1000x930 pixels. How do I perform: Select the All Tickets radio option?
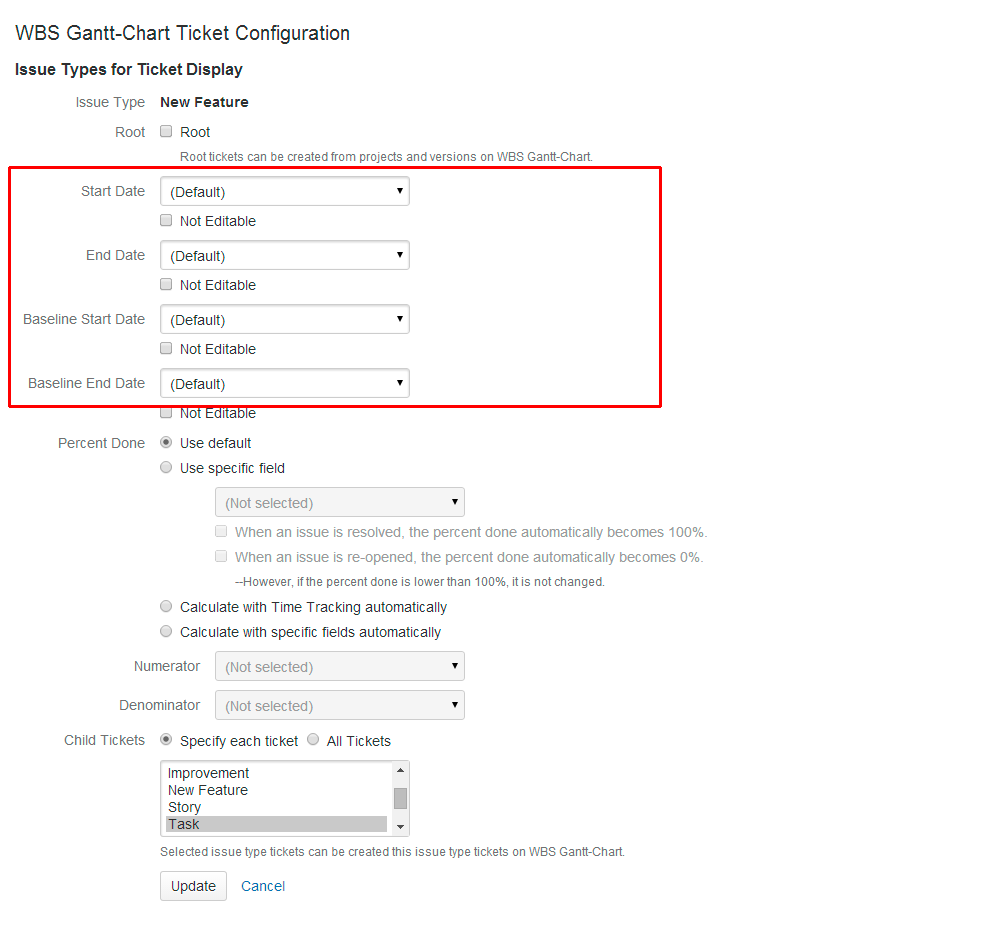pyautogui.click(x=314, y=741)
